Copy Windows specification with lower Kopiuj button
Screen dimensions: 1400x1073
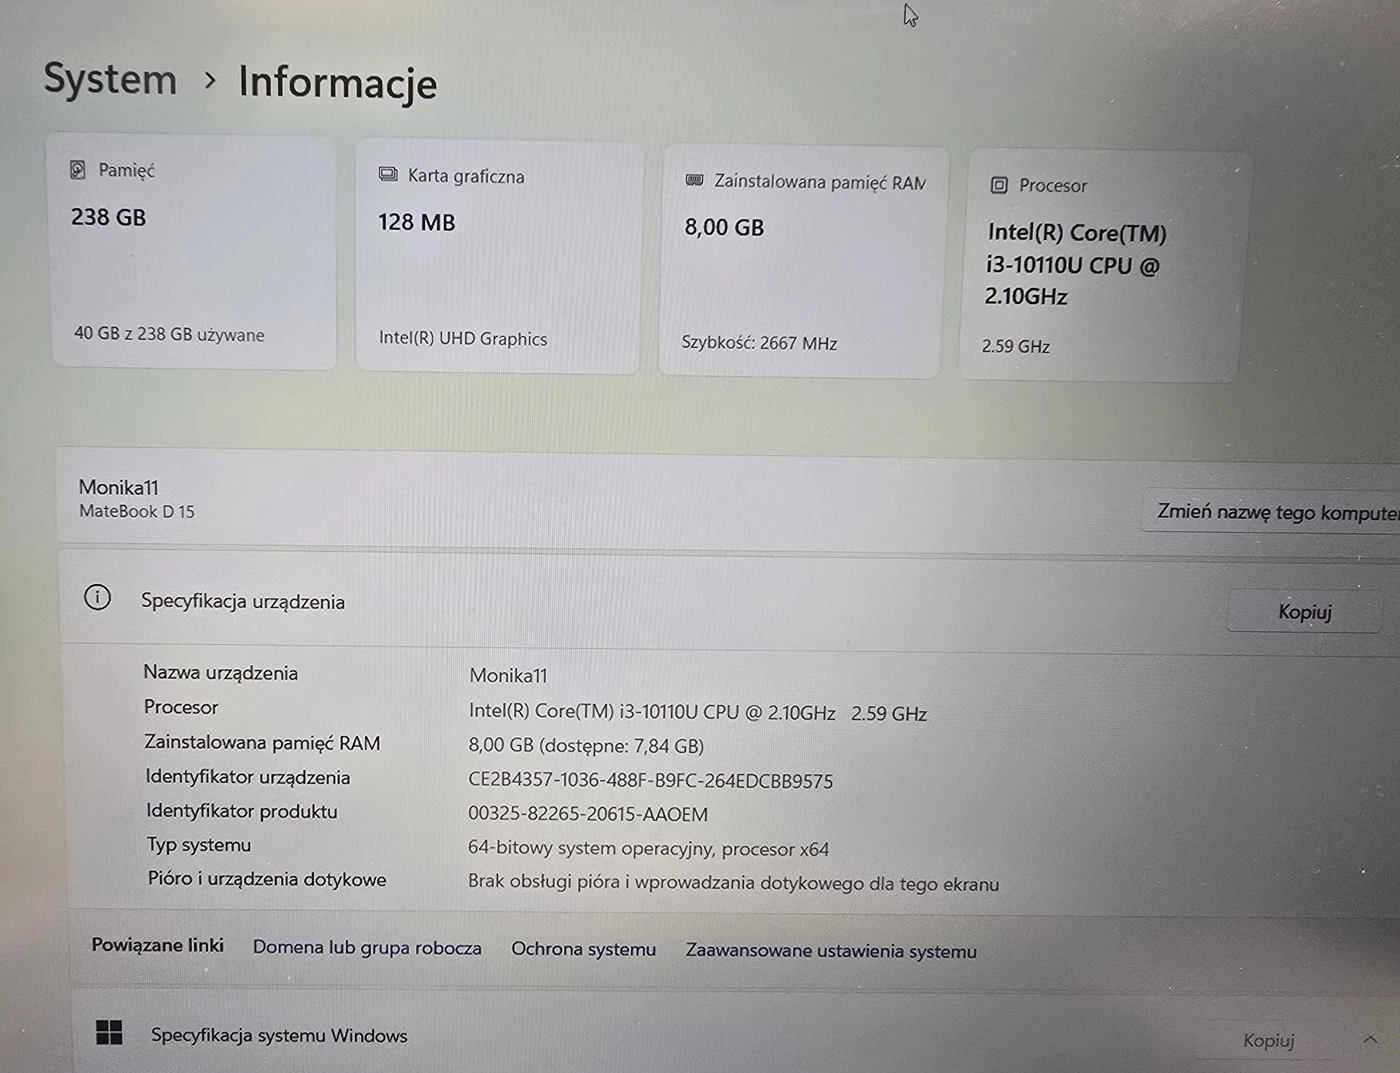(x=1268, y=1040)
